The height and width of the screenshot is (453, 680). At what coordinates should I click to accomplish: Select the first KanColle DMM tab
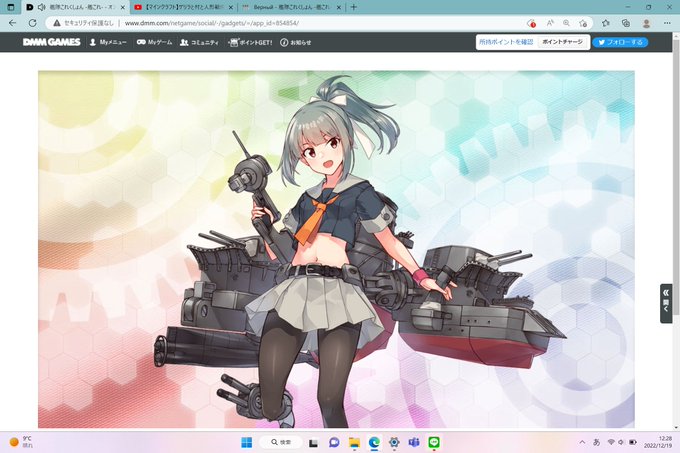[x=76, y=7]
